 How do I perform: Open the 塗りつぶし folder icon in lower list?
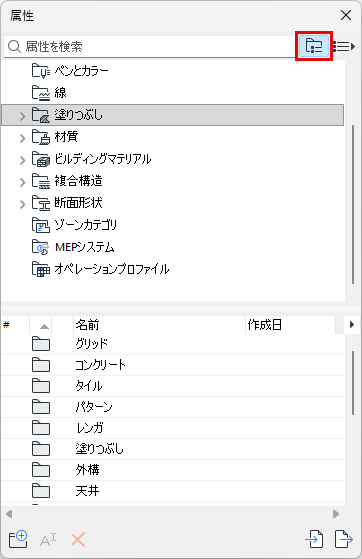coord(41,449)
